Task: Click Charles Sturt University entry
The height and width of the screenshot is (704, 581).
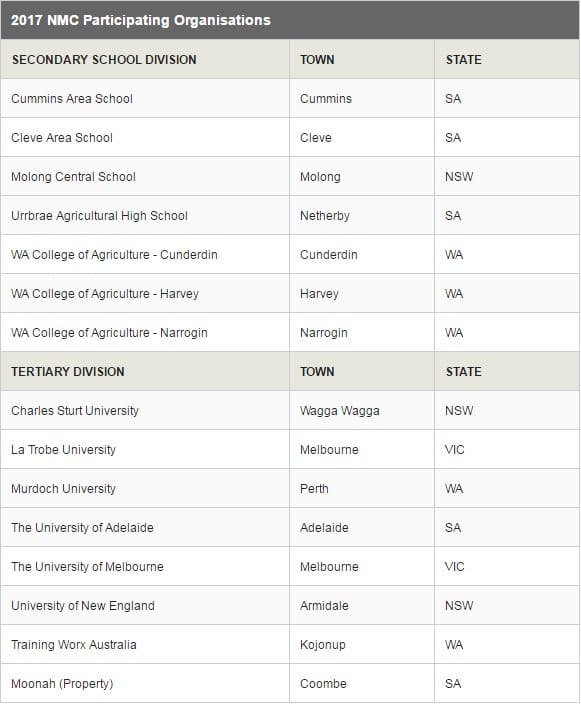Action: pyautogui.click(x=75, y=411)
